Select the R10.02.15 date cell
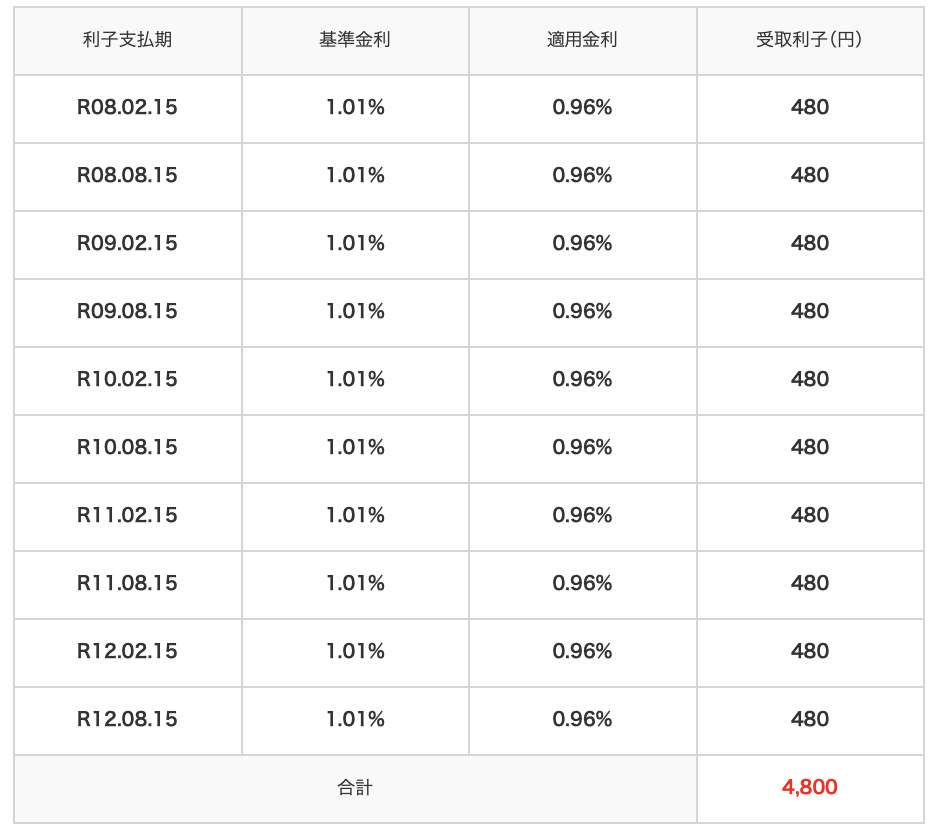The height and width of the screenshot is (836, 944). (127, 379)
